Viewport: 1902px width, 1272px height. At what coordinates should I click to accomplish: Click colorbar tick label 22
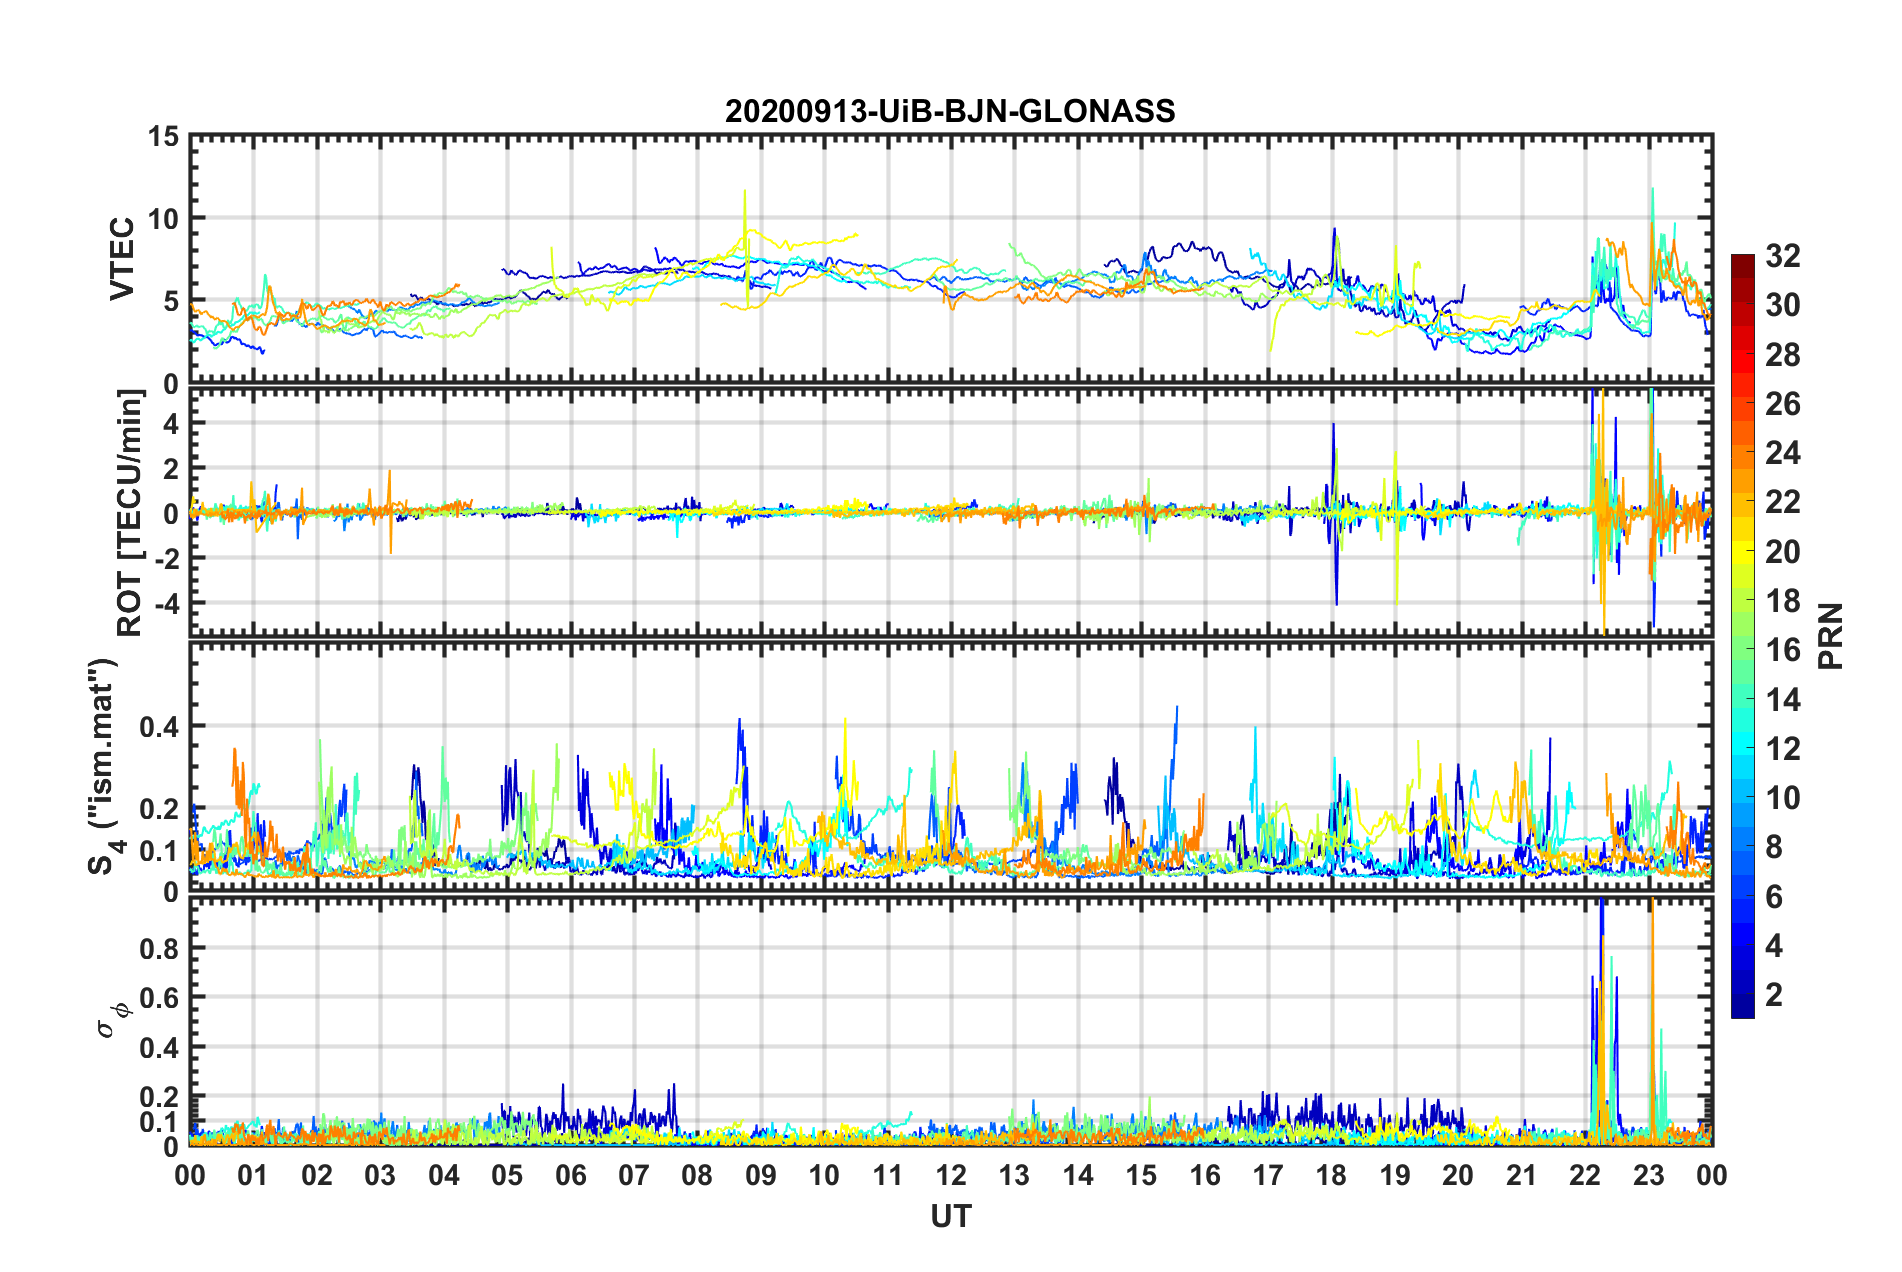click(x=1783, y=502)
